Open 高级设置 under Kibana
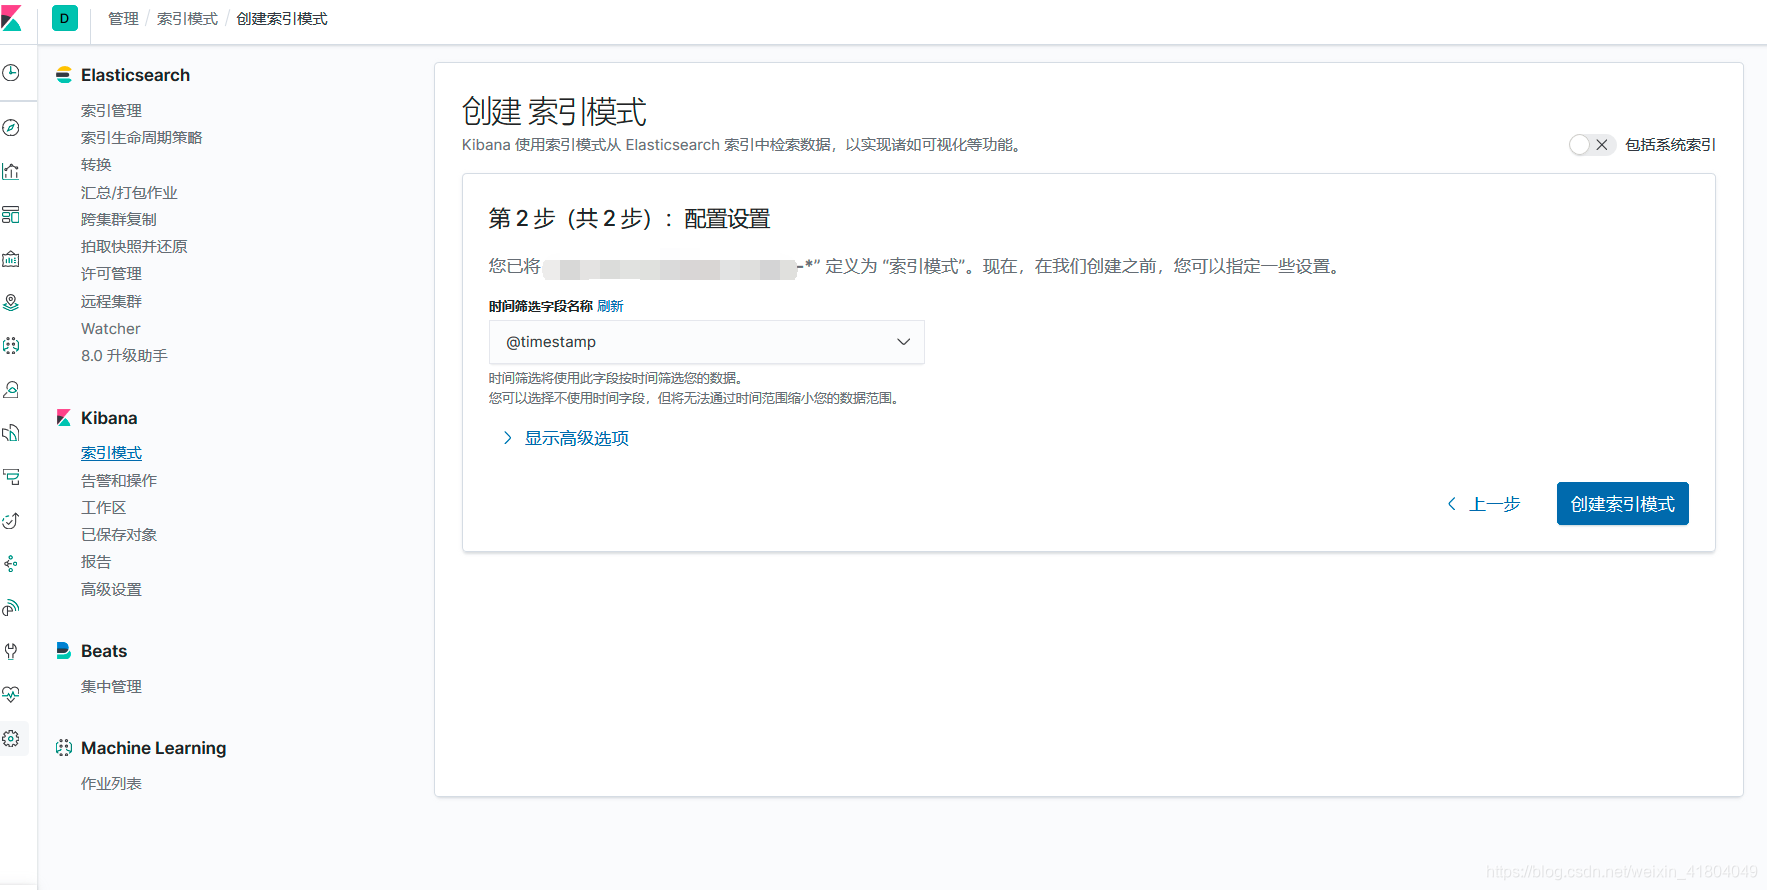Image resolution: width=1767 pixels, height=890 pixels. [x=111, y=589]
